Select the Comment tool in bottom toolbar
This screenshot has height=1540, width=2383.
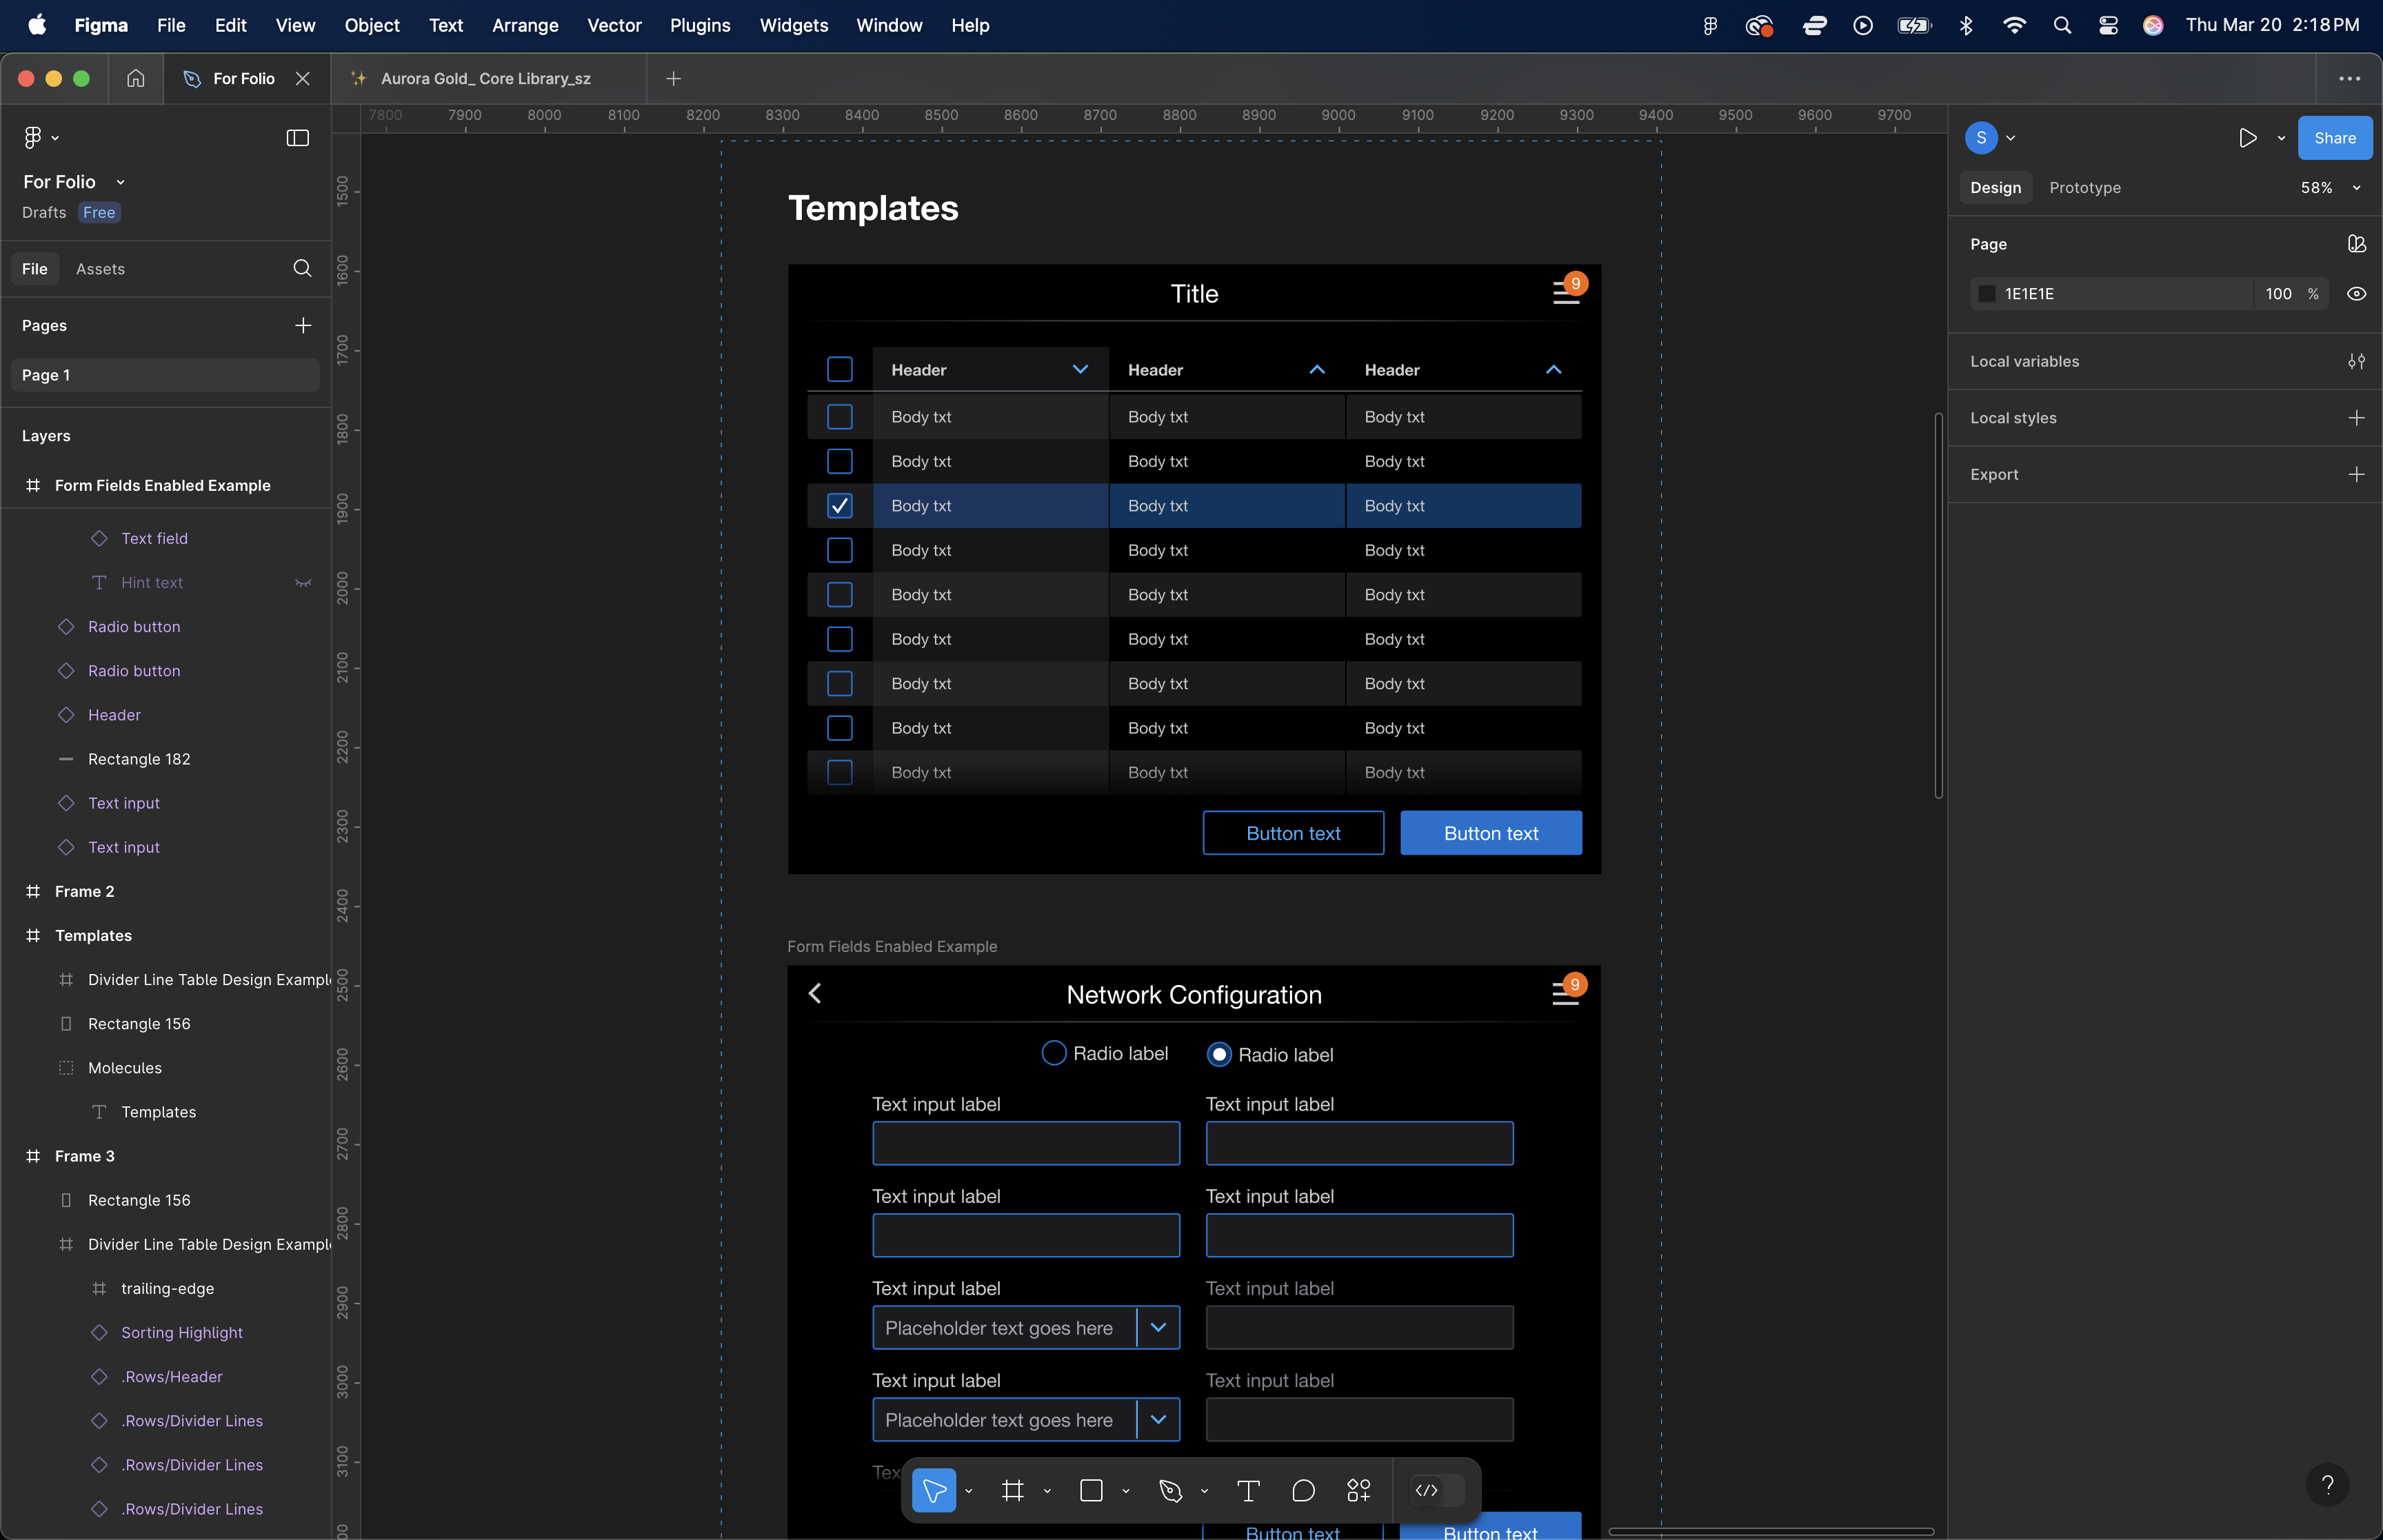click(x=1303, y=1491)
